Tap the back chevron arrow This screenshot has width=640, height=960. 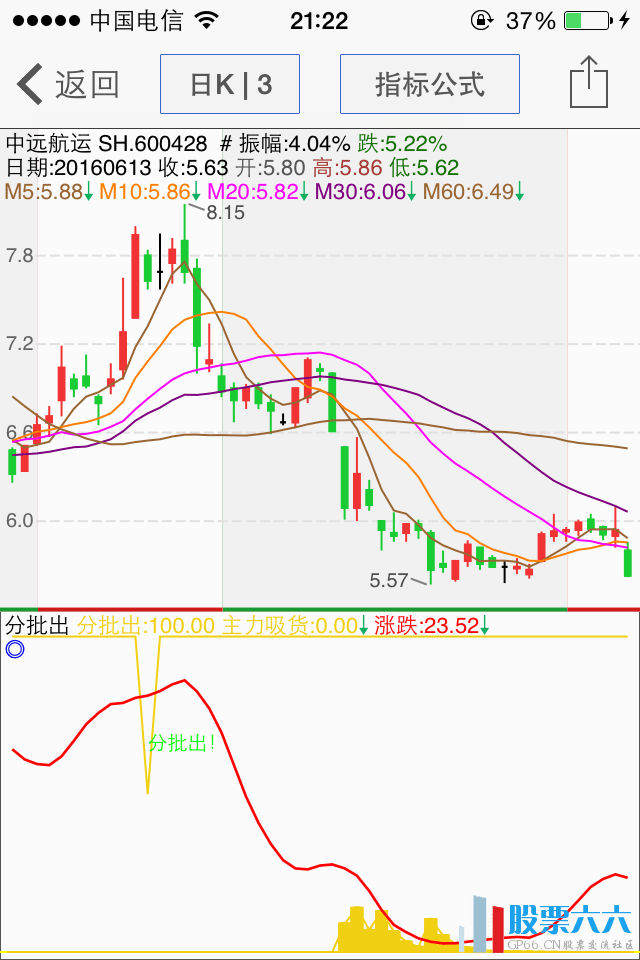[30, 84]
